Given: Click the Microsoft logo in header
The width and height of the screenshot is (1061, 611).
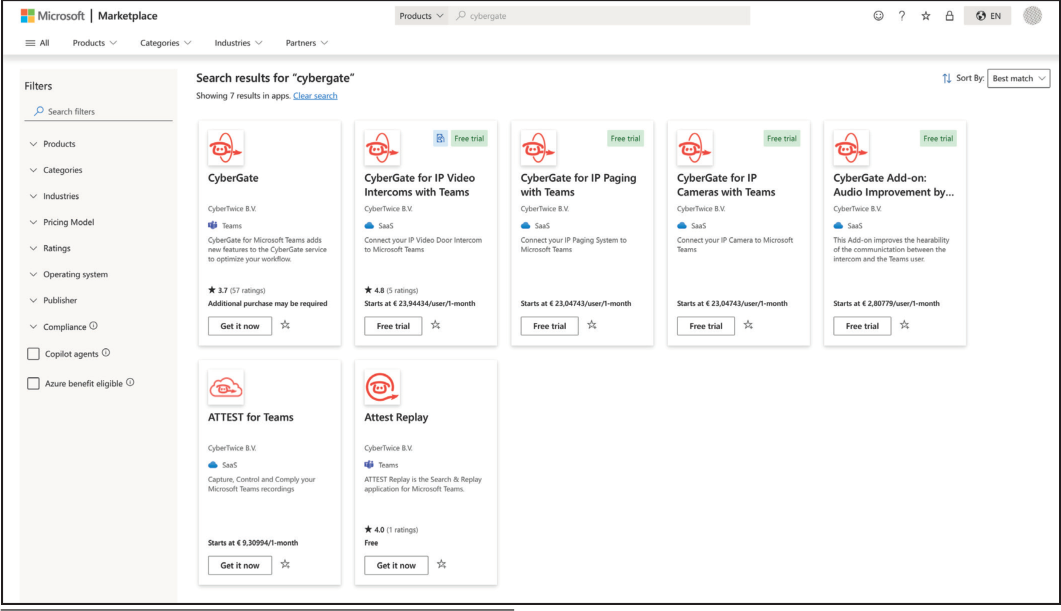Looking at the screenshot, I should pos(27,16).
